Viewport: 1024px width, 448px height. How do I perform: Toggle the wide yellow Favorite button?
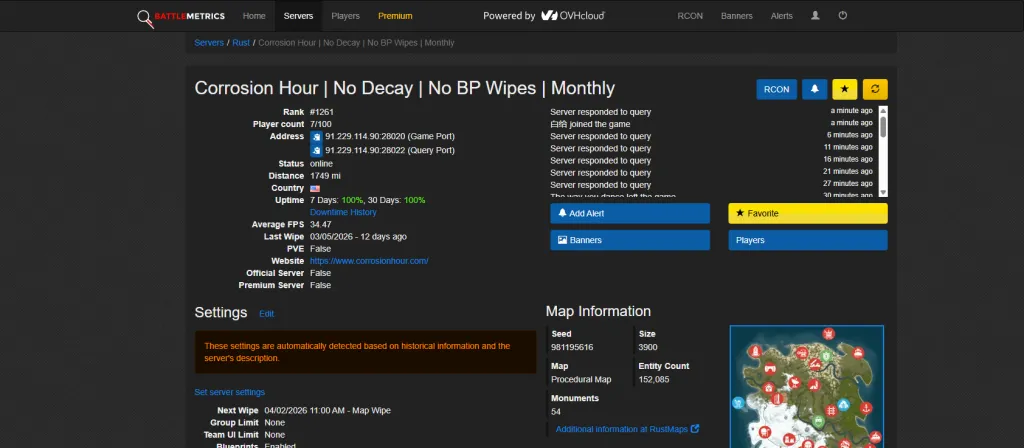tap(808, 214)
